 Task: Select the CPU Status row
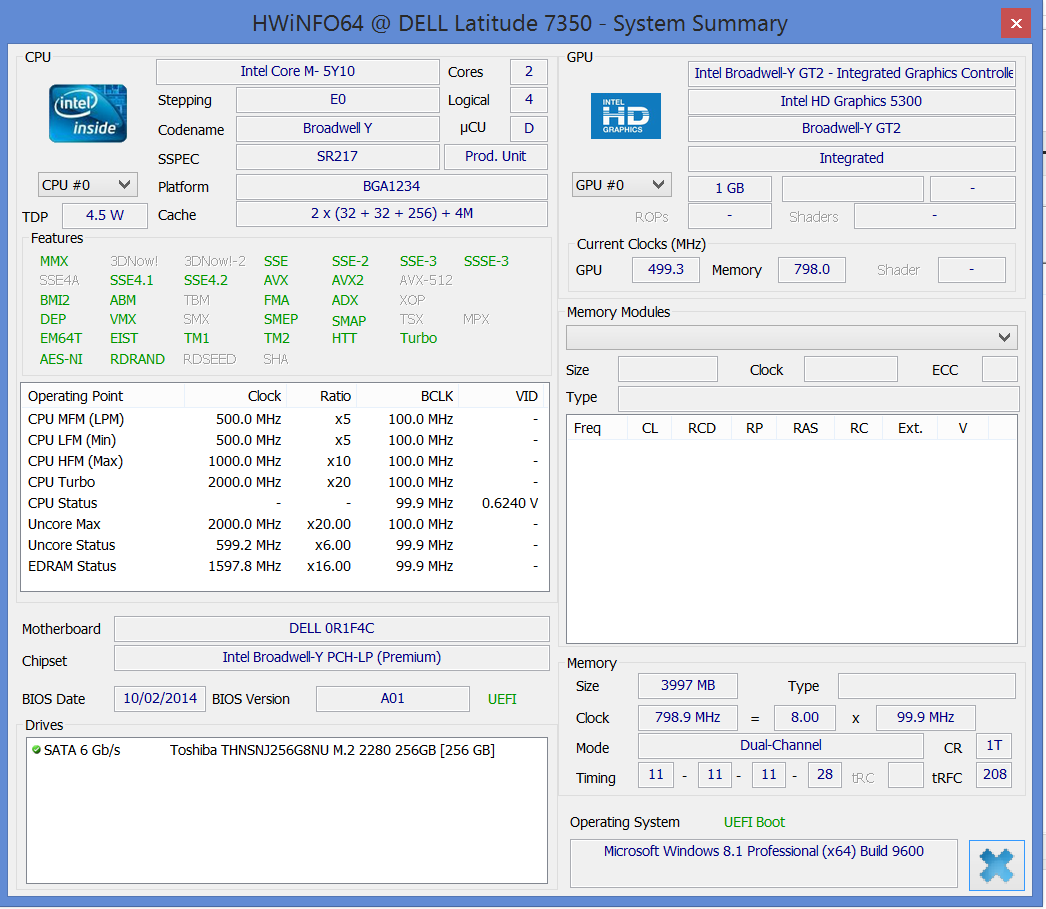(284, 504)
